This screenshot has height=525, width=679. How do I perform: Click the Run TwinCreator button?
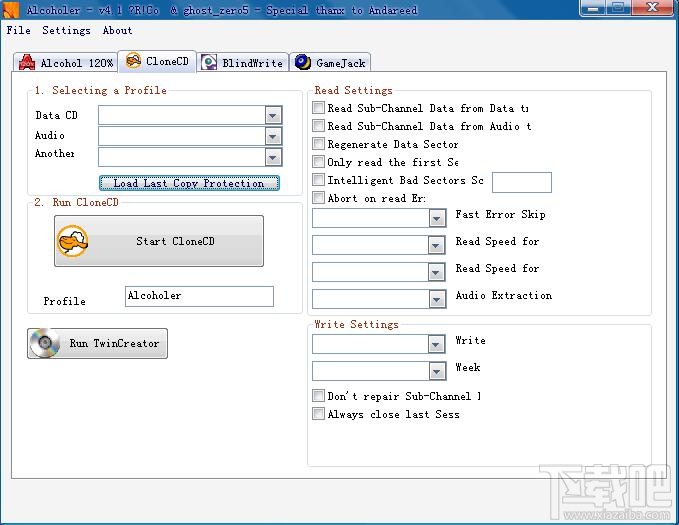tap(97, 343)
